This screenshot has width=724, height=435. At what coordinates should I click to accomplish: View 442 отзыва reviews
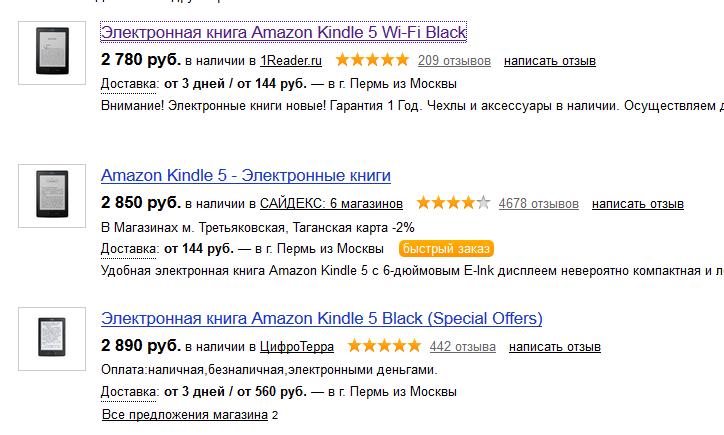tap(463, 347)
